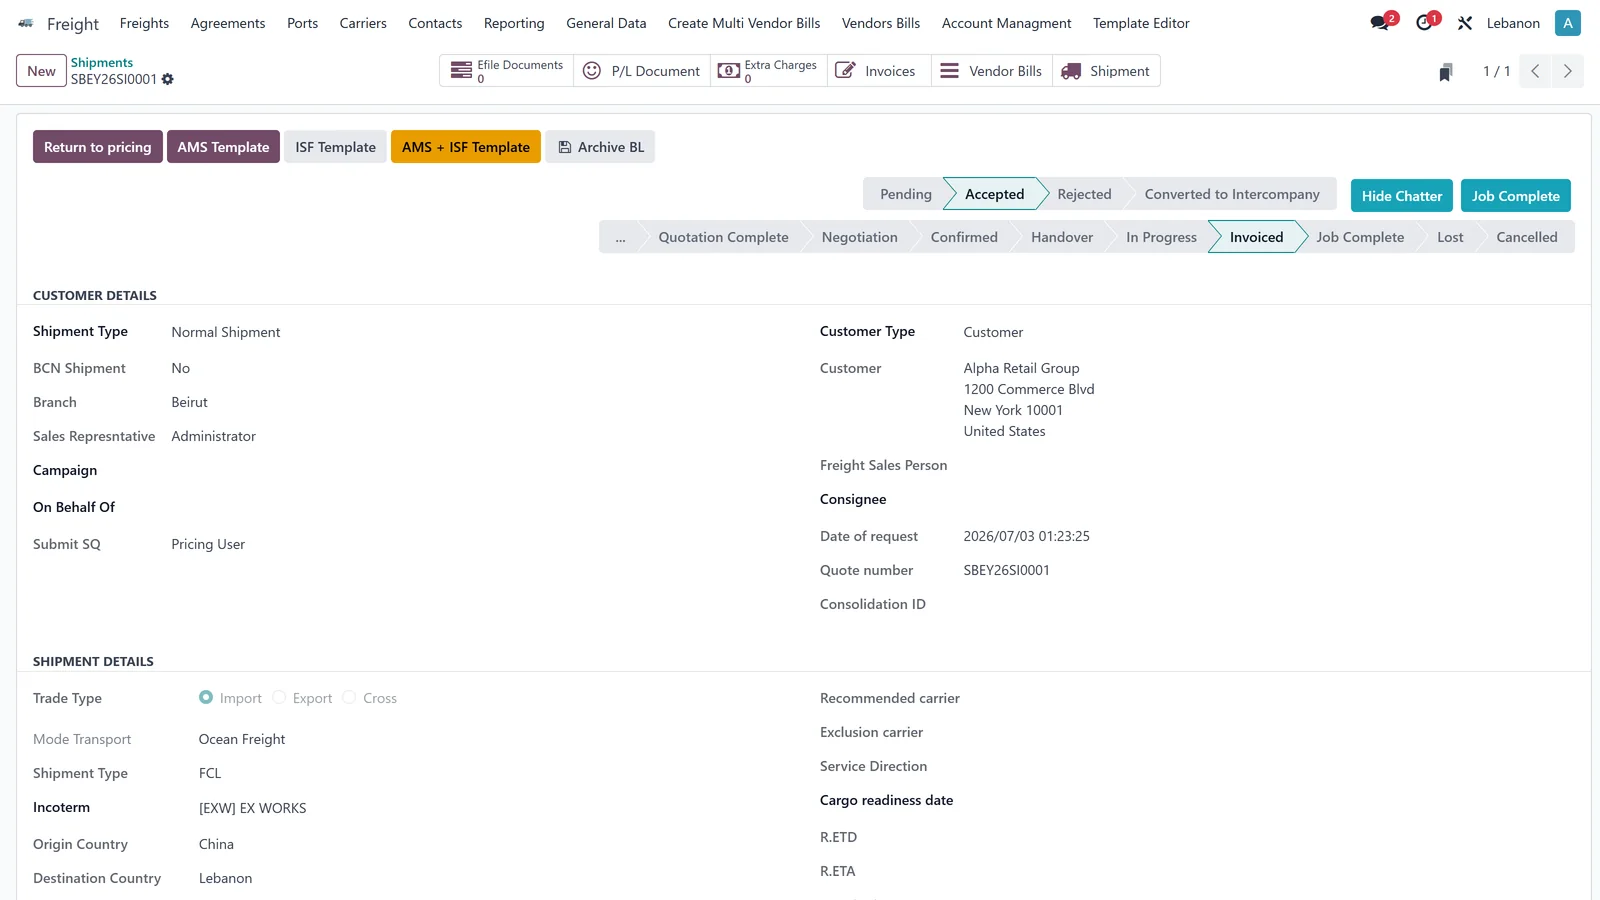Image resolution: width=1600 pixels, height=900 pixels.
Task: Open the user avatar A menu
Action: tap(1567, 23)
